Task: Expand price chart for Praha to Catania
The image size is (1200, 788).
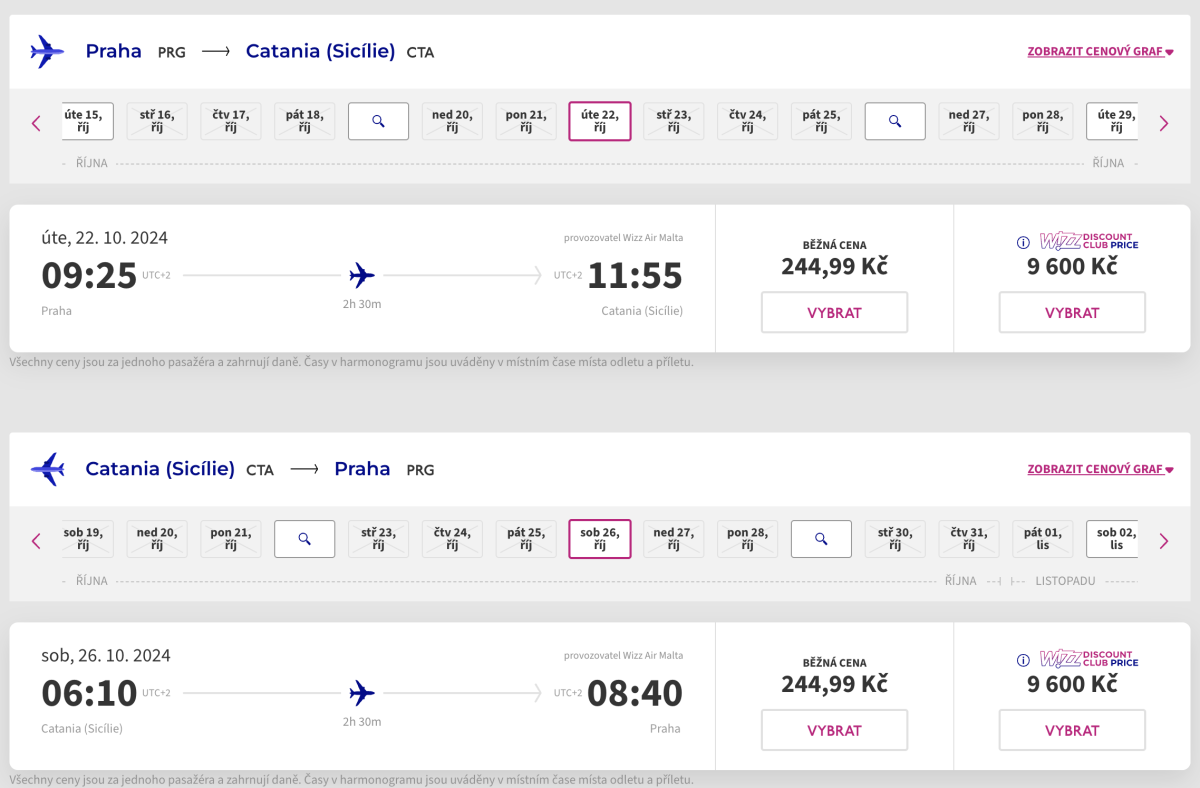Action: pos(1100,51)
